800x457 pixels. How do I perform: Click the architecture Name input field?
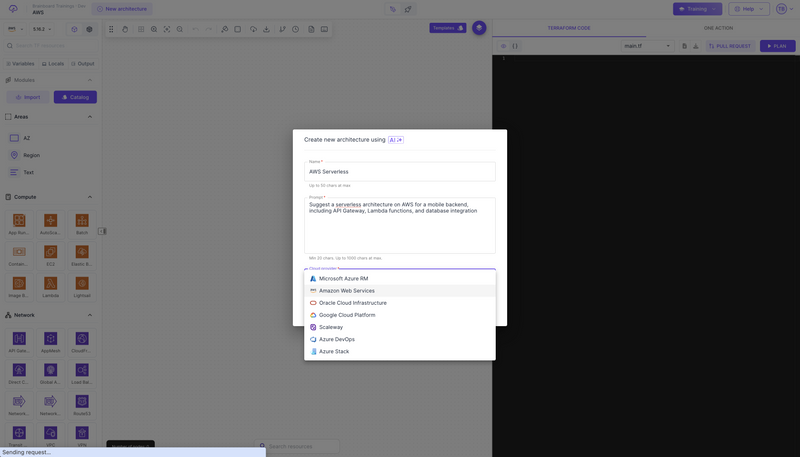pos(399,172)
